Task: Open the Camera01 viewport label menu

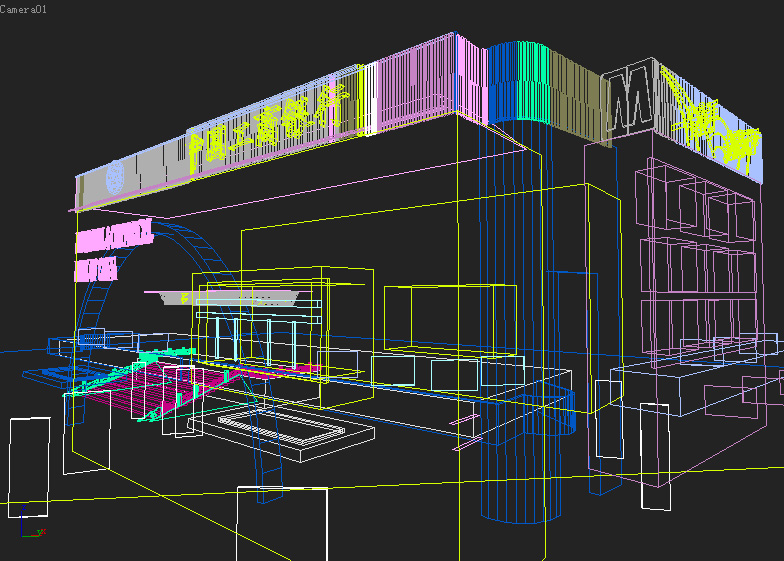Action: 24,9
